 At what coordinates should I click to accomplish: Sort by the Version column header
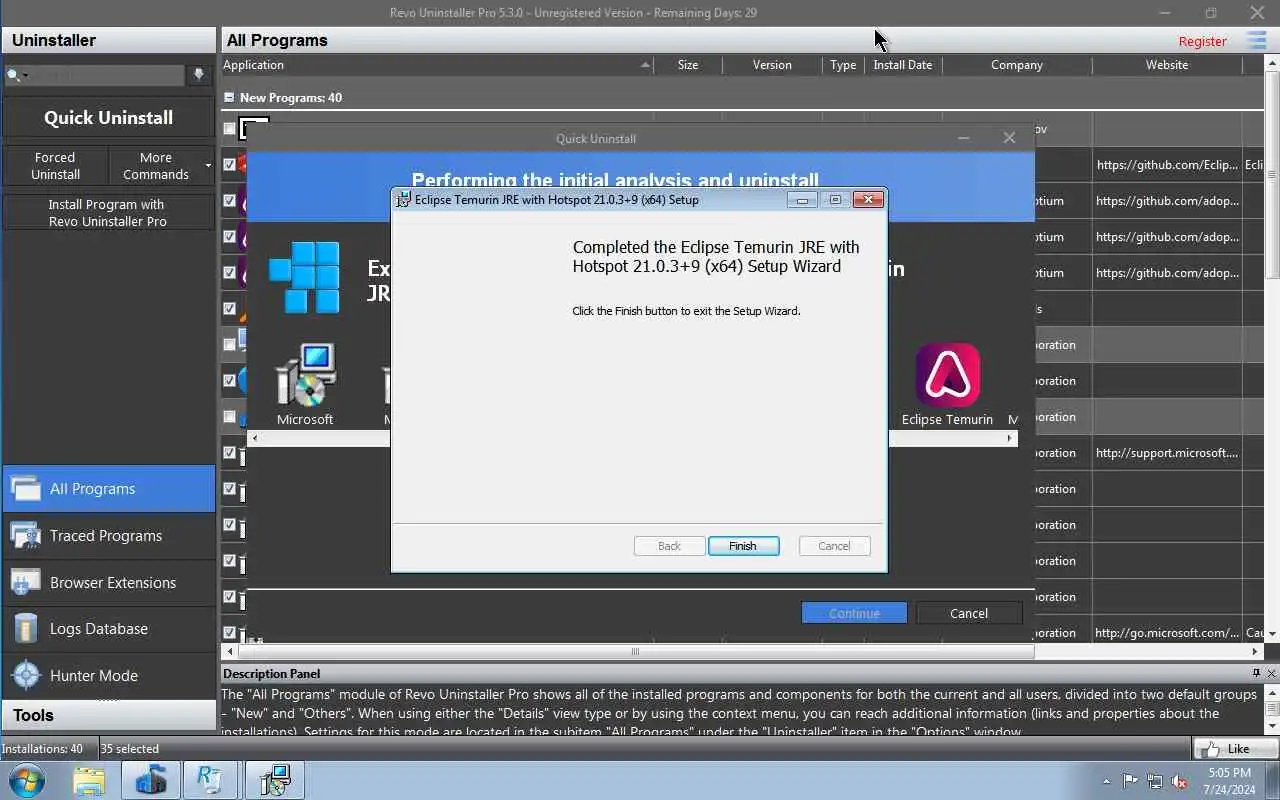tap(772, 65)
